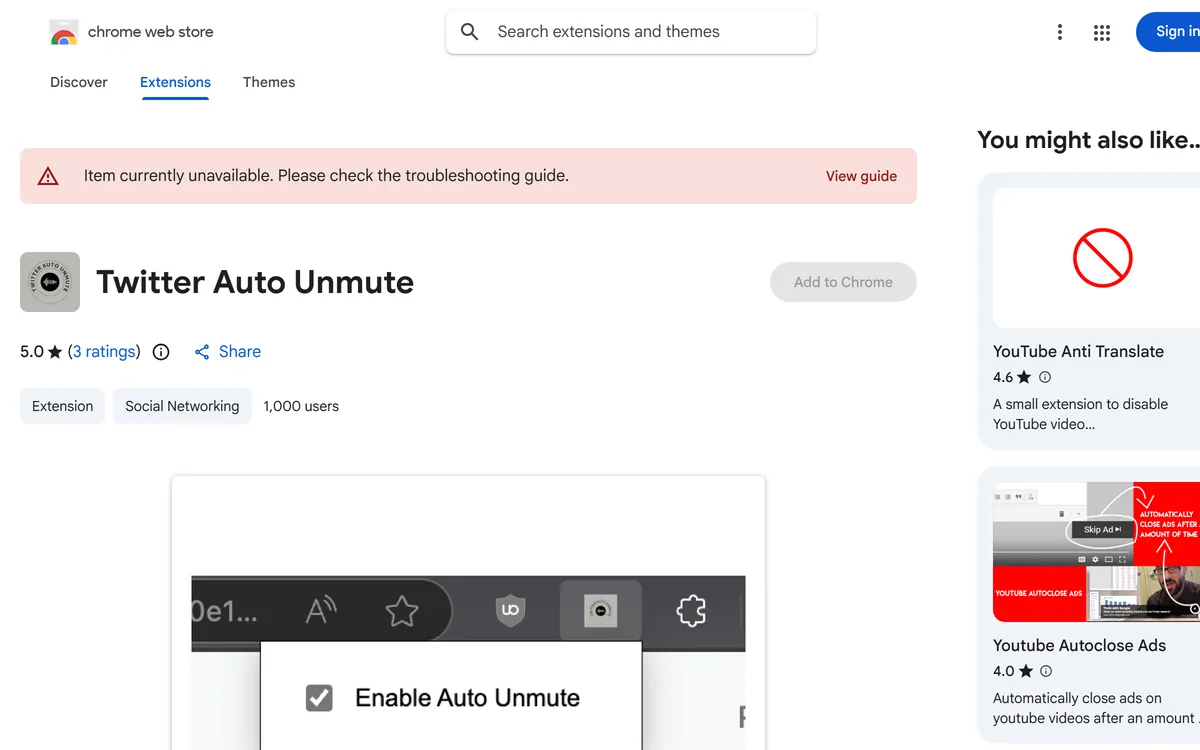Click the Twitter Auto Unmute extension logo
This screenshot has width=1200, height=750.
(50, 282)
